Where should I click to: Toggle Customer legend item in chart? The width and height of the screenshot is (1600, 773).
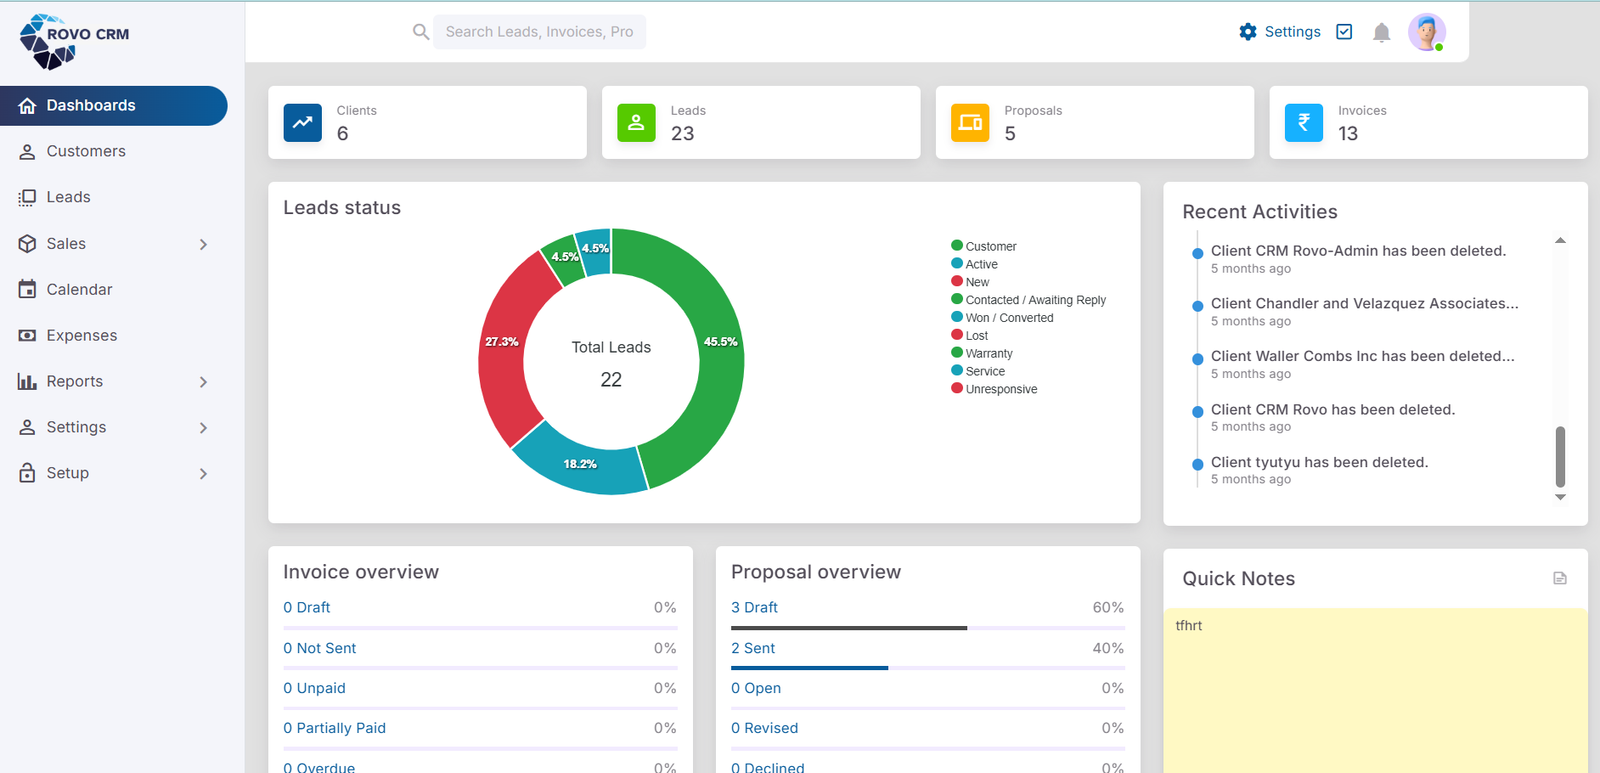point(984,246)
